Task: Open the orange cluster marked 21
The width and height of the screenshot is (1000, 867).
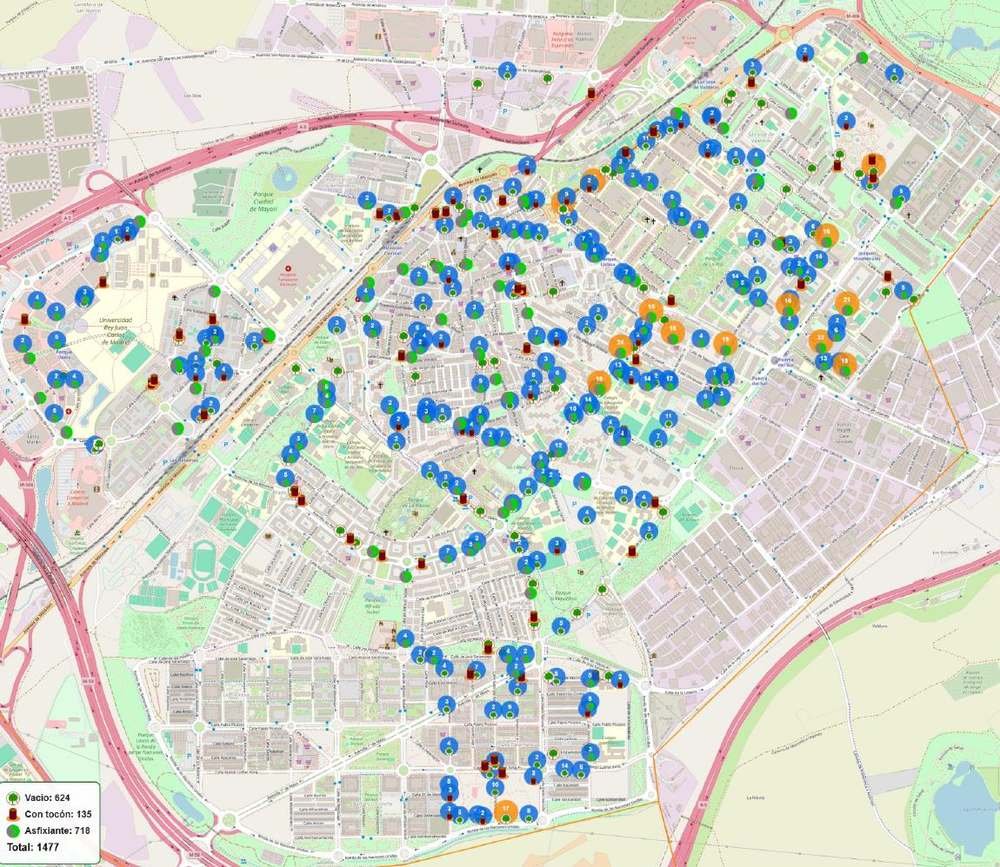Action: pyautogui.click(x=846, y=301)
